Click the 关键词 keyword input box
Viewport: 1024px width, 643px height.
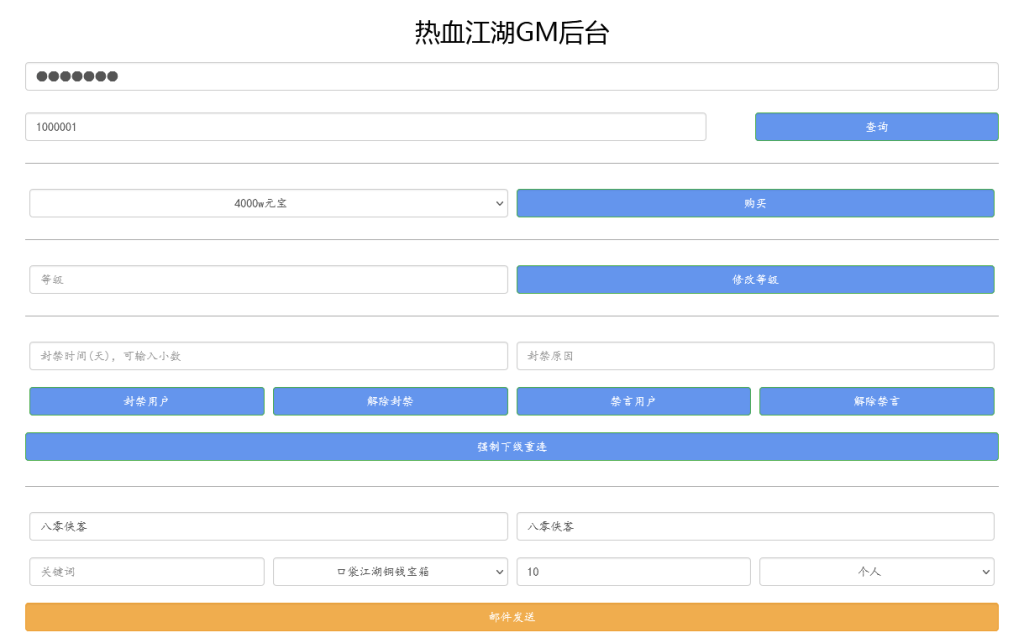(x=146, y=571)
